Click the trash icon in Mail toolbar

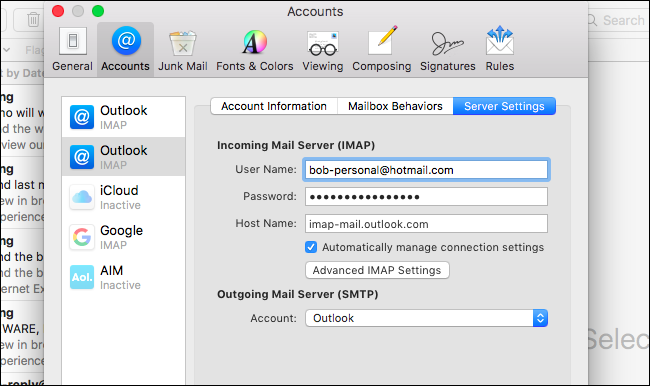coord(33,19)
